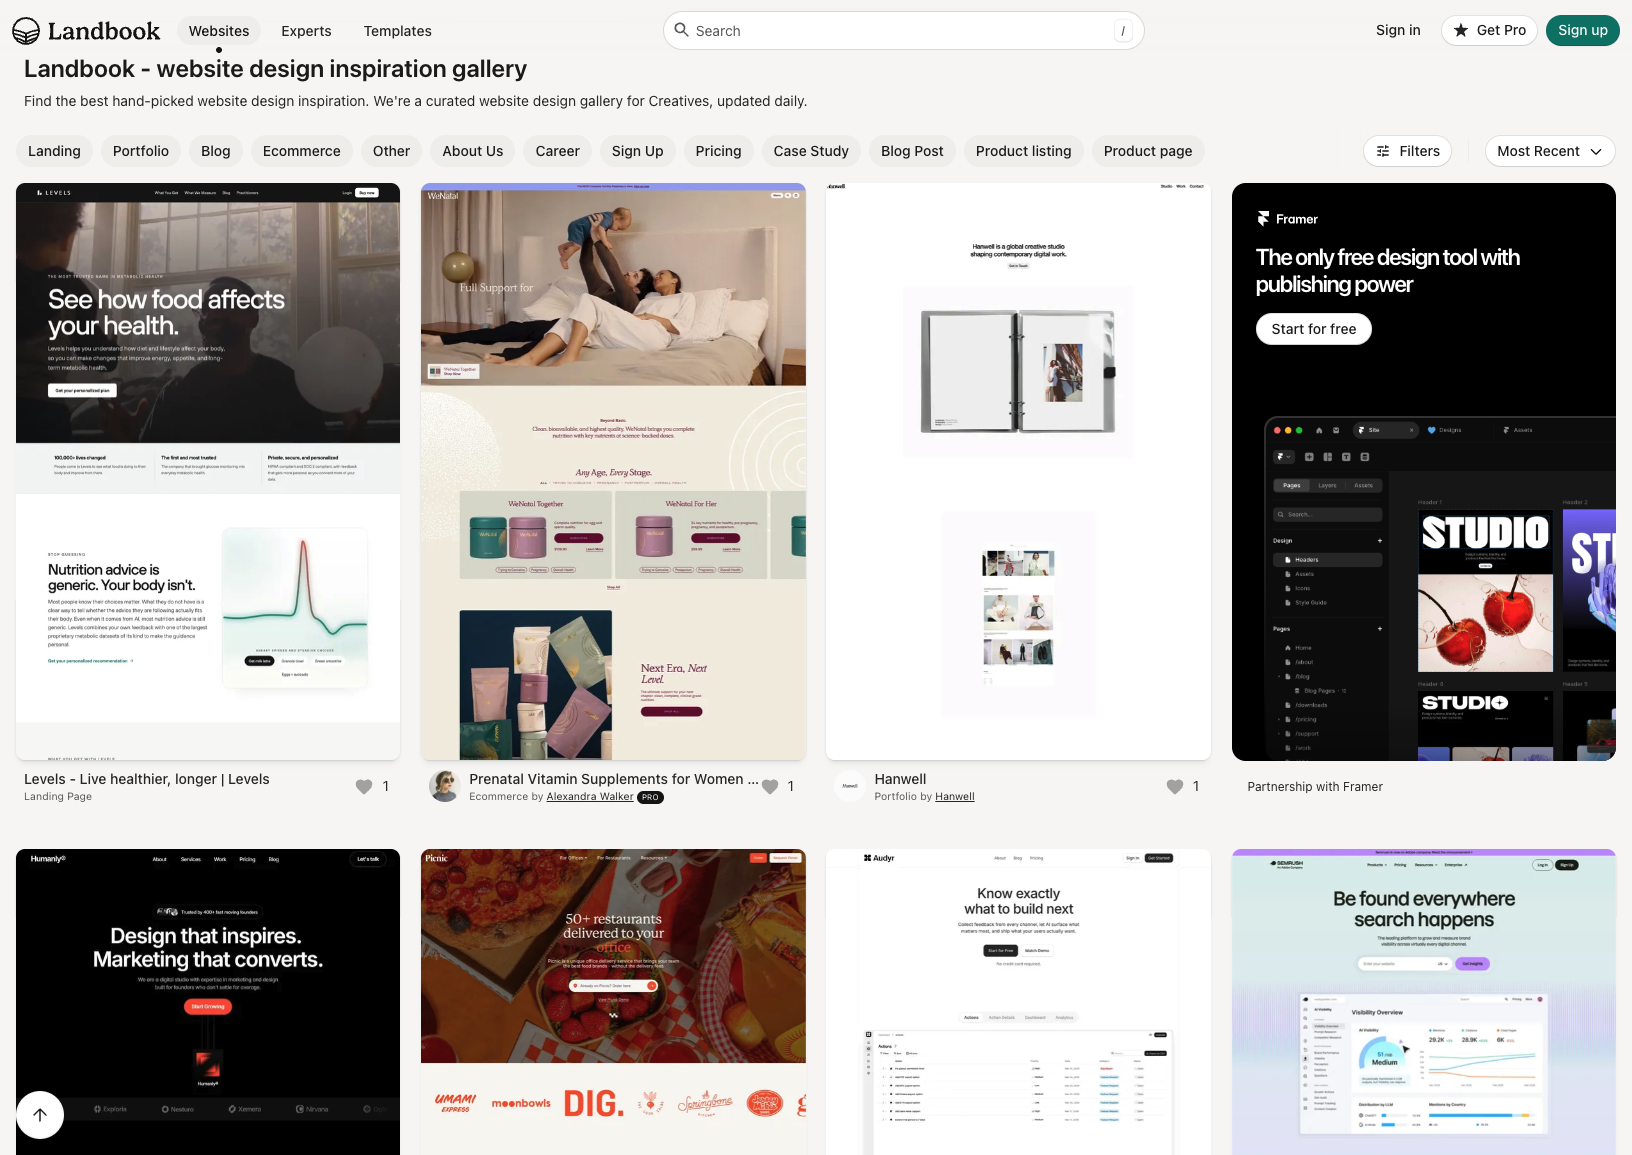
Task: Like the Levels landing page heart
Action: (x=364, y=787)
